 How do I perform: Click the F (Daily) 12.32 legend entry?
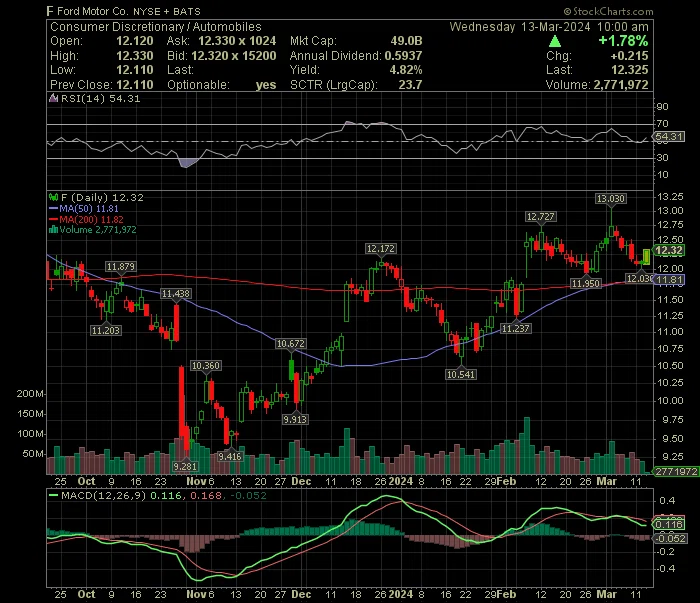tap(103, 197)
